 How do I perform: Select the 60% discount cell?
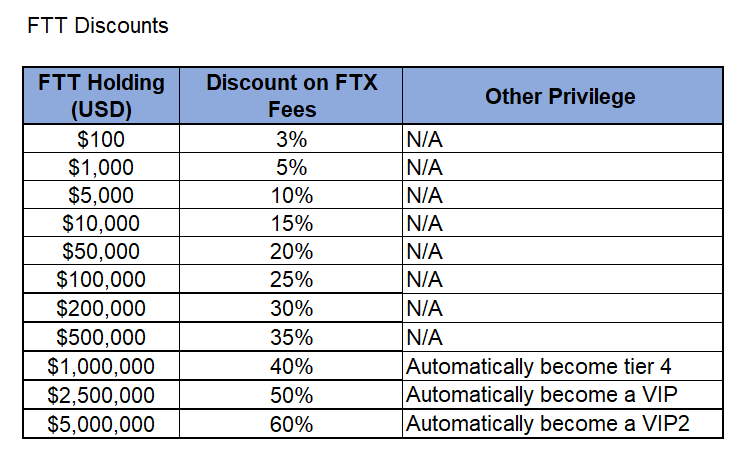coord(291,424)
